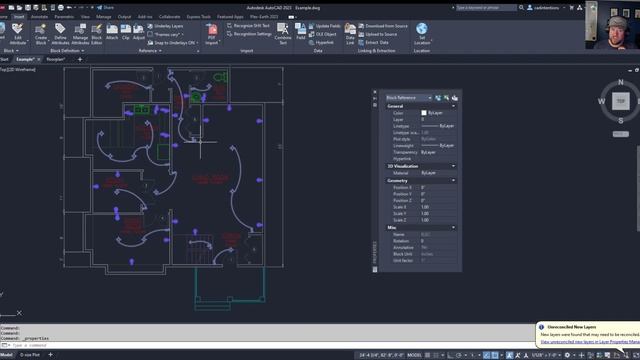Select the Clip reference tool
The height and width of the screenshot is (360, 640).
pos(126,32)
